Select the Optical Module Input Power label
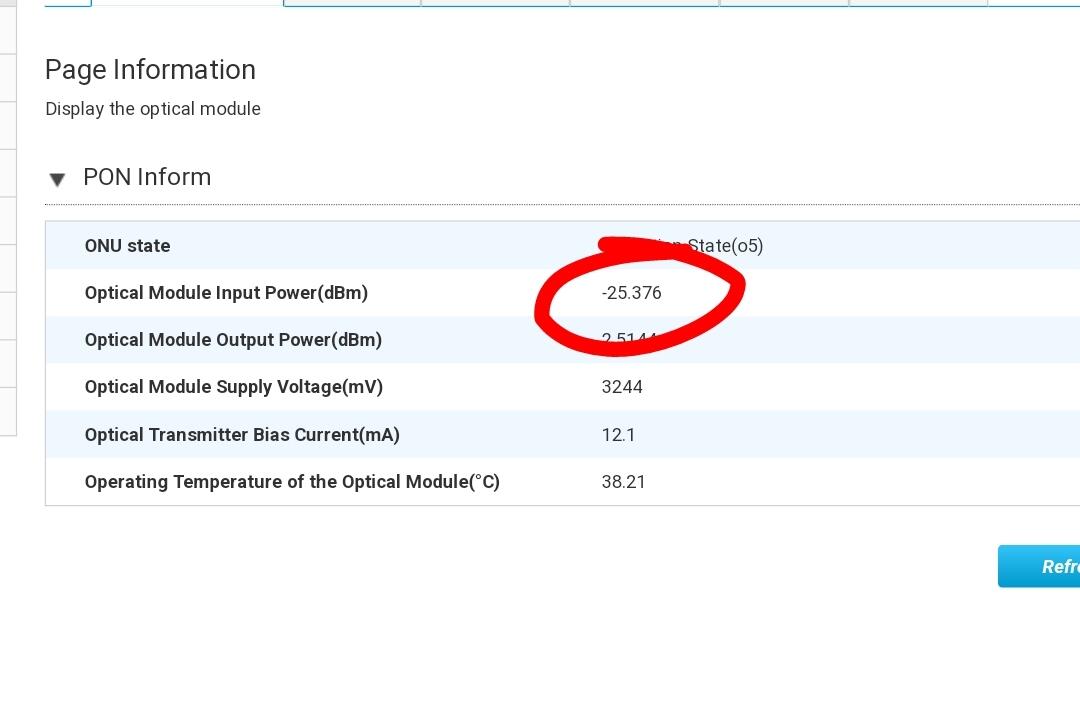The height and width of the screenshot is (715, 1080). pyautogui.click(x=226, y=293)
